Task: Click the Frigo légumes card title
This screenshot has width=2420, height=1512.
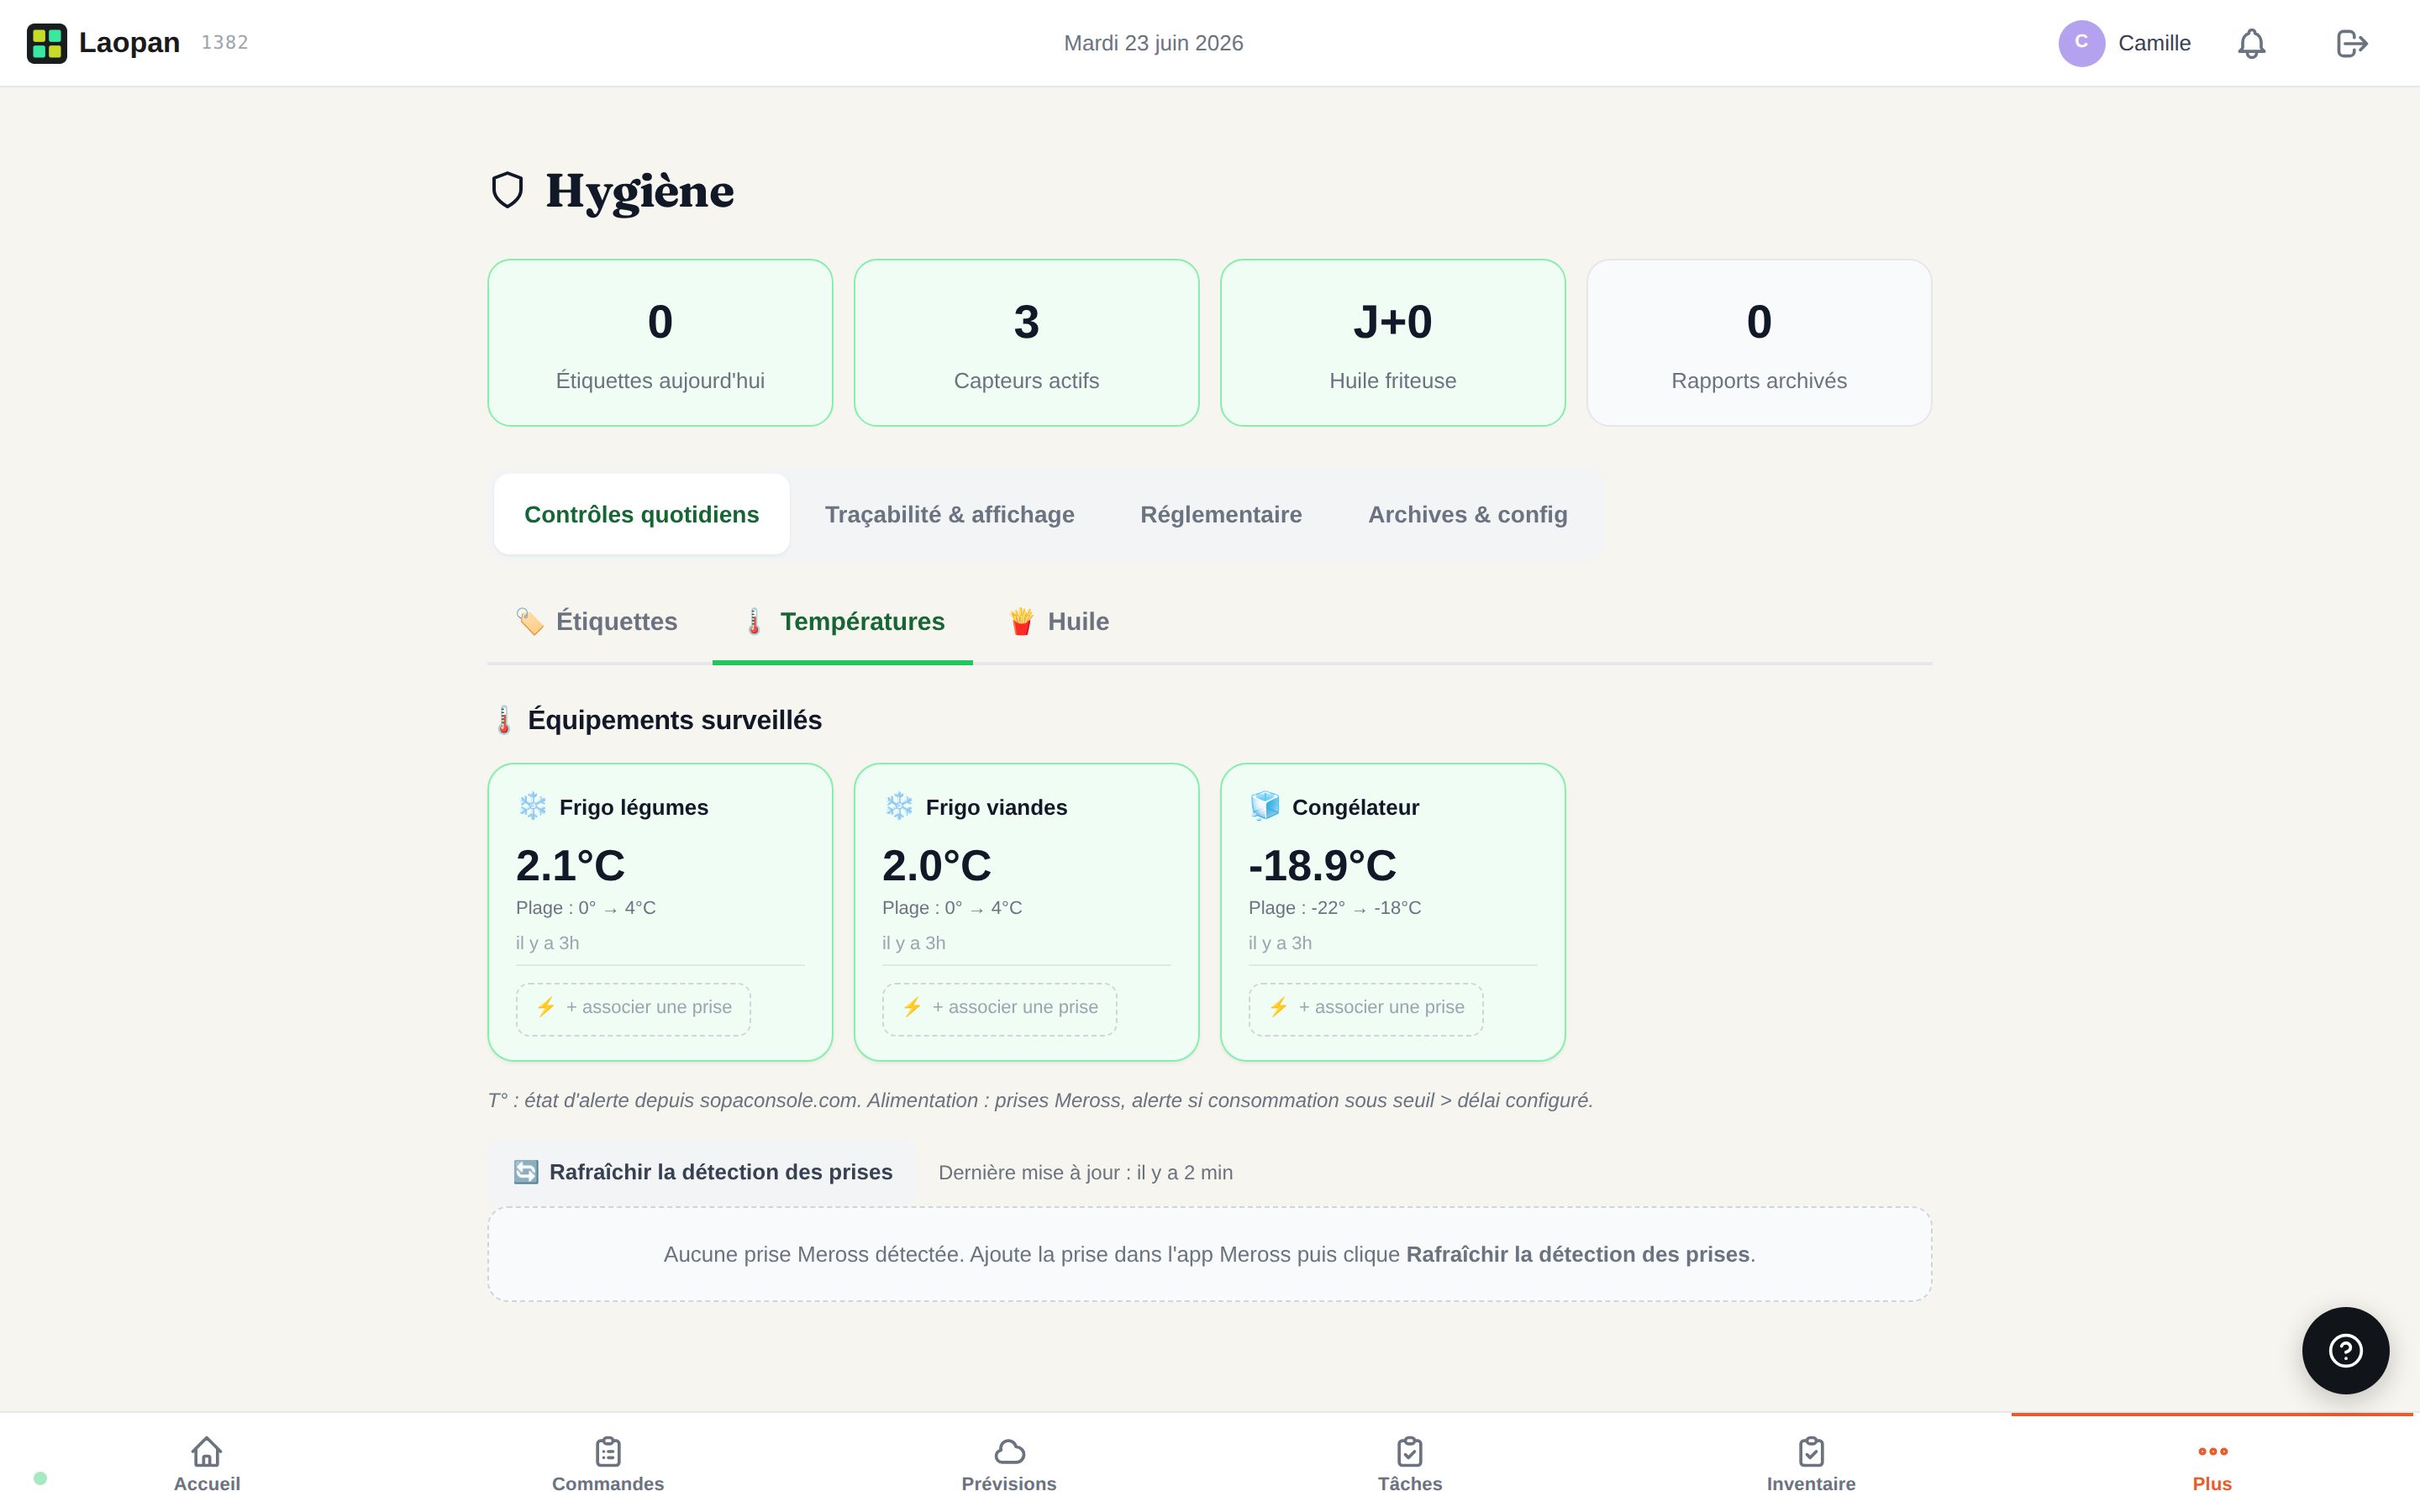Action: coord(633,807)
